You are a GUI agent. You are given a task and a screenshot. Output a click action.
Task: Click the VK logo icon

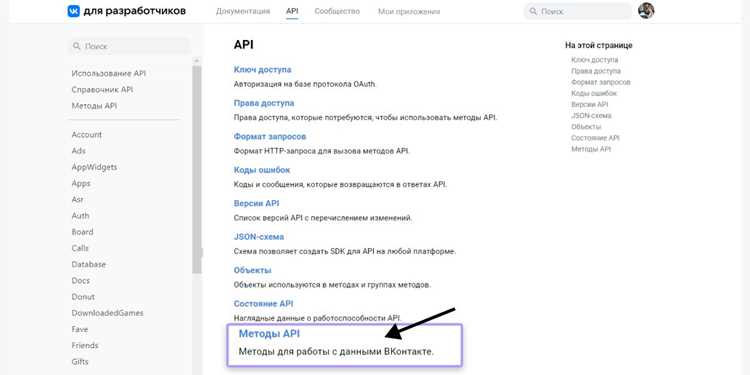(73, 11)
